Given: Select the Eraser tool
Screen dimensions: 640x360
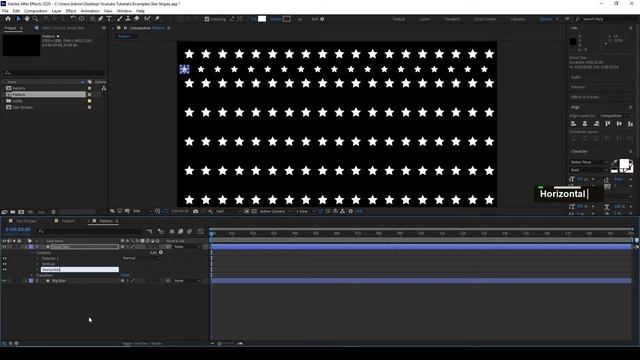Looking at the screenshot, I should [137, 19].
